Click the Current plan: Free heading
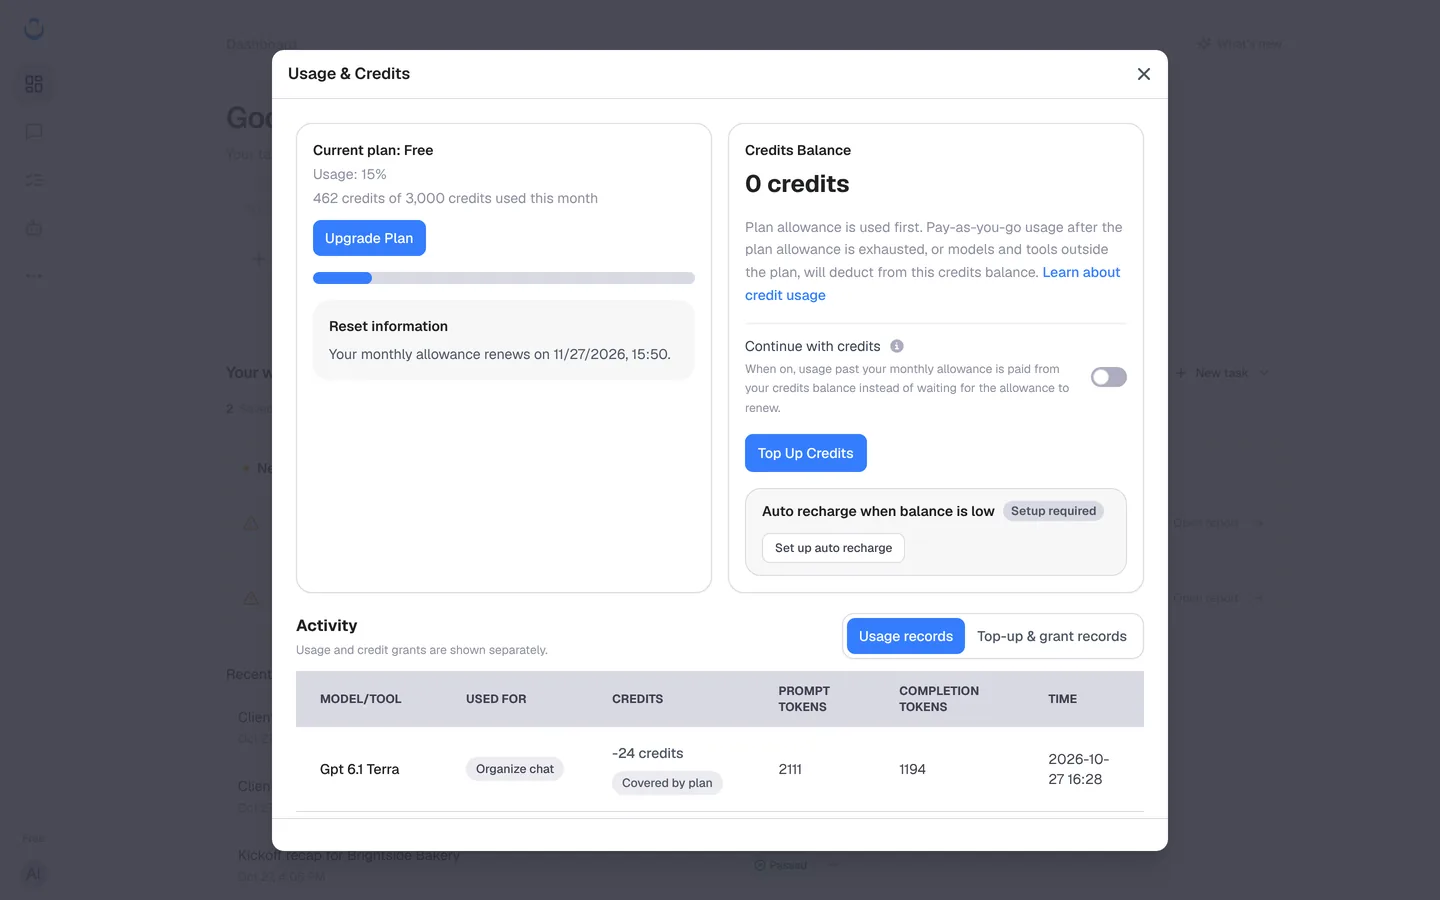Screen dimensions: 1440x900 click(x=373, y=150)
